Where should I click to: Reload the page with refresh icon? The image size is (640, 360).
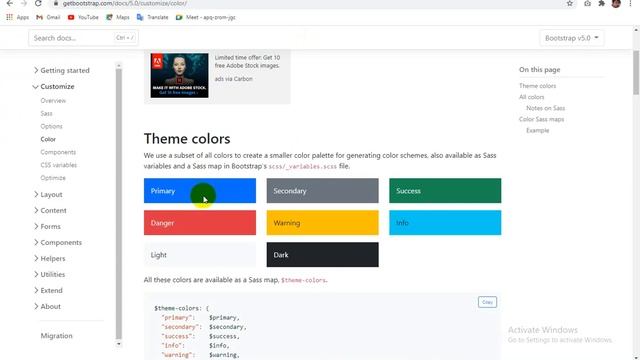point(38,3)
